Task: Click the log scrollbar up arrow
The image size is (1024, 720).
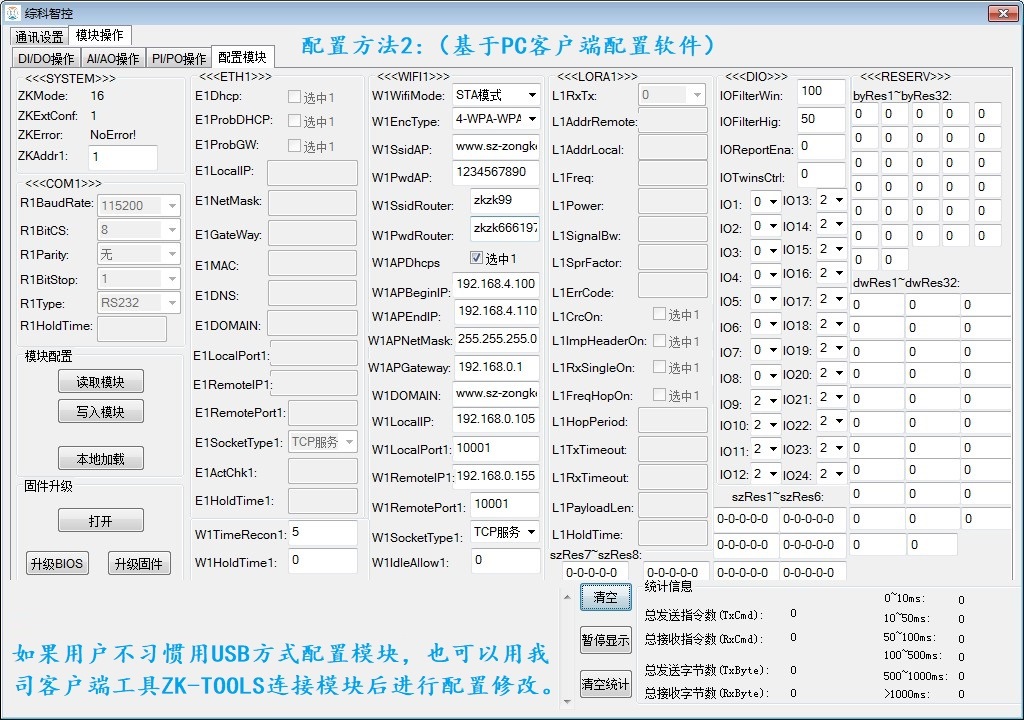Action: (x=567, y=597)
